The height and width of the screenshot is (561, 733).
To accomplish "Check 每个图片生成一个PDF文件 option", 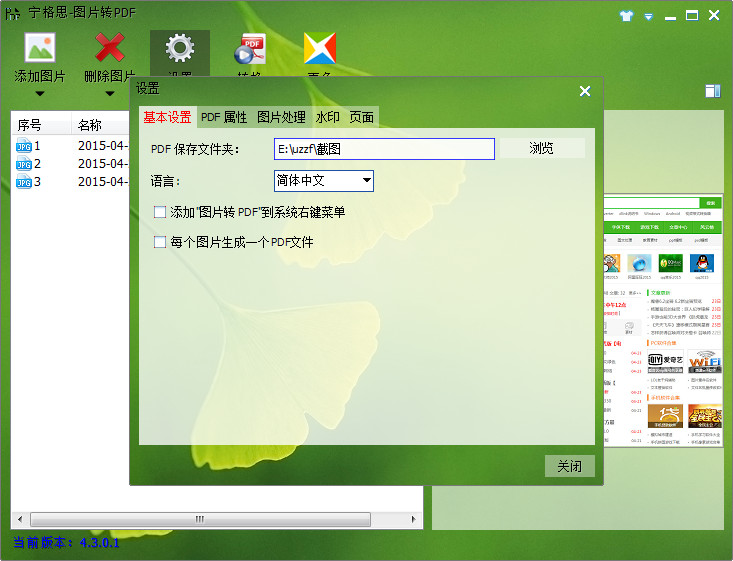I will coord(160,242).
